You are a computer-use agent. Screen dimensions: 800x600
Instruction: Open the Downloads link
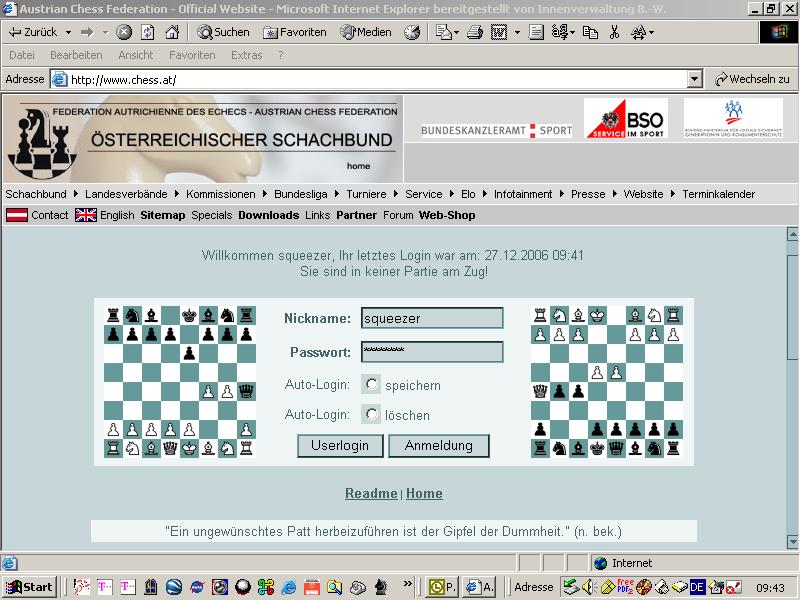point(268,215)
